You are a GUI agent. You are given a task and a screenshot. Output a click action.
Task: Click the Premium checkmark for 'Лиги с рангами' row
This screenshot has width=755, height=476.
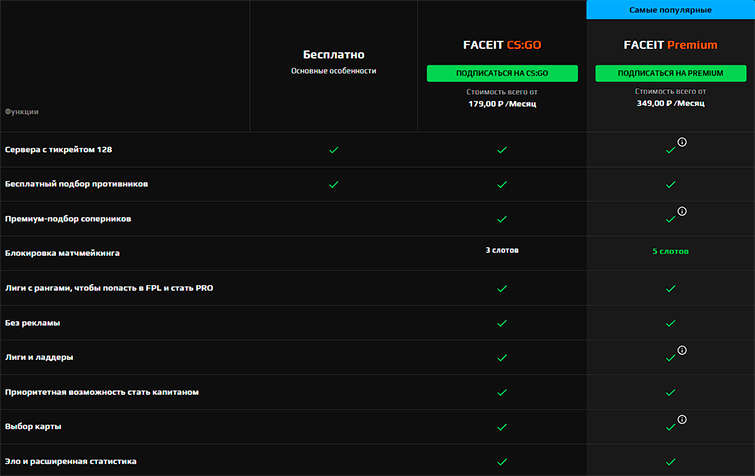pyautogui.click(x=671, y=289)
